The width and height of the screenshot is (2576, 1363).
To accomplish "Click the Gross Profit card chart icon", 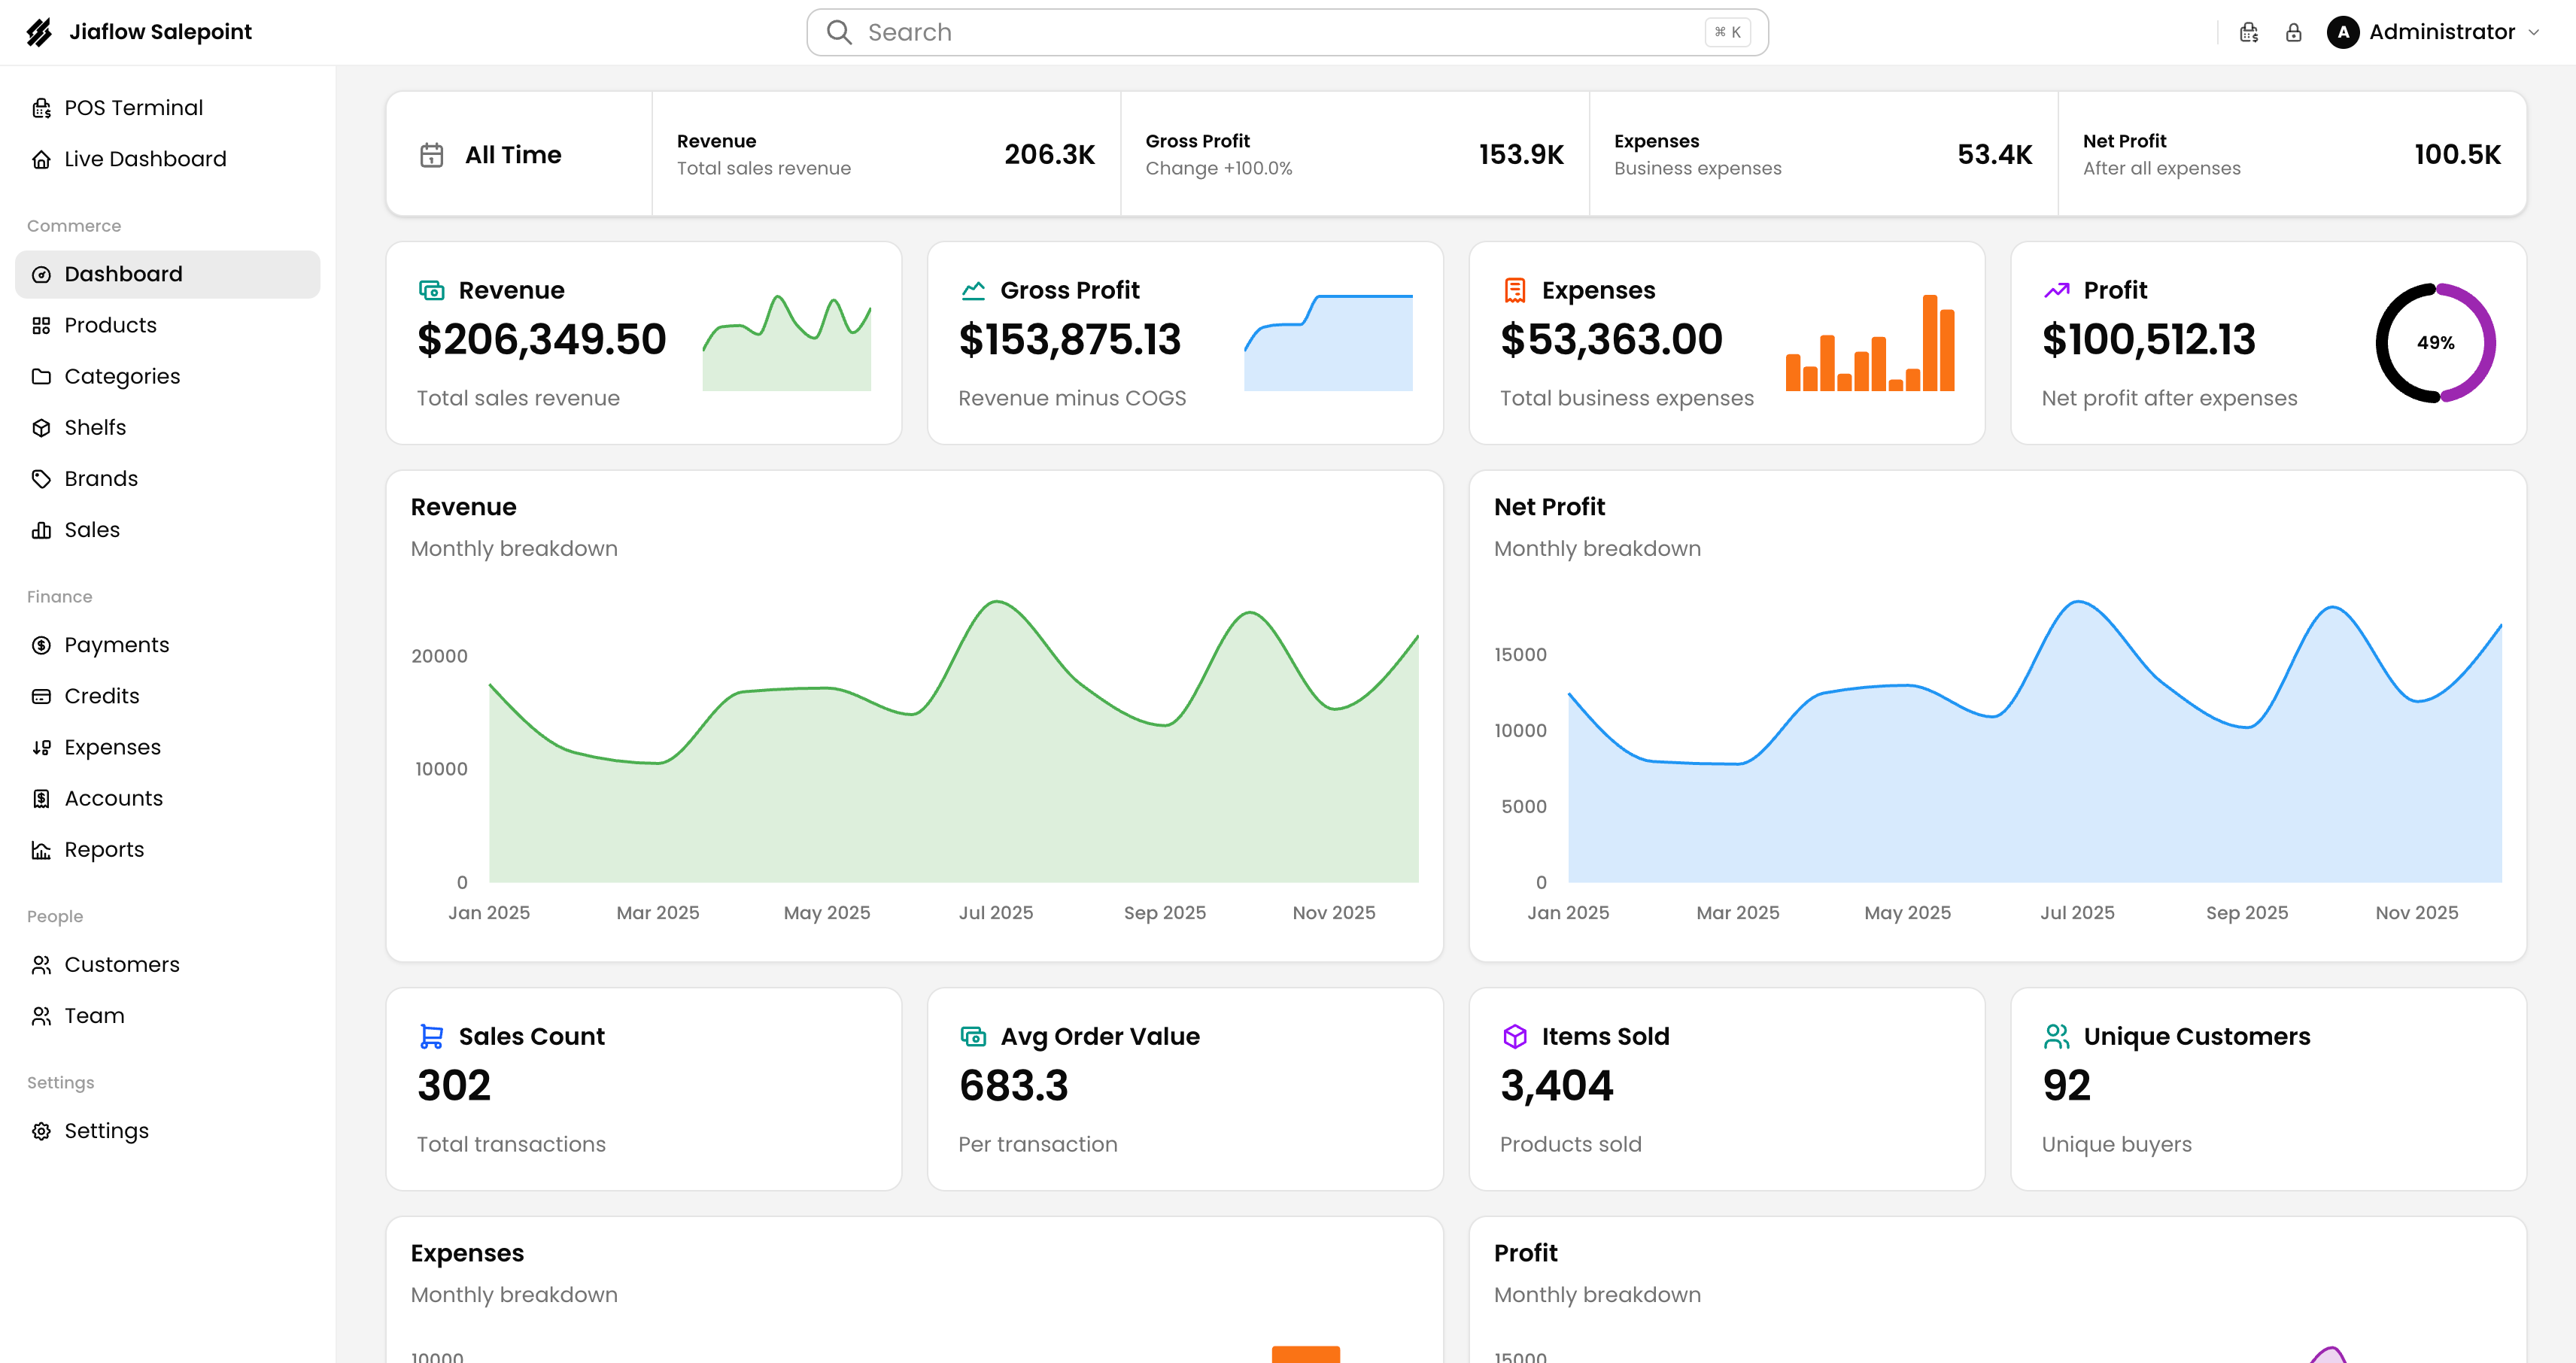I will tap(973, 290).
